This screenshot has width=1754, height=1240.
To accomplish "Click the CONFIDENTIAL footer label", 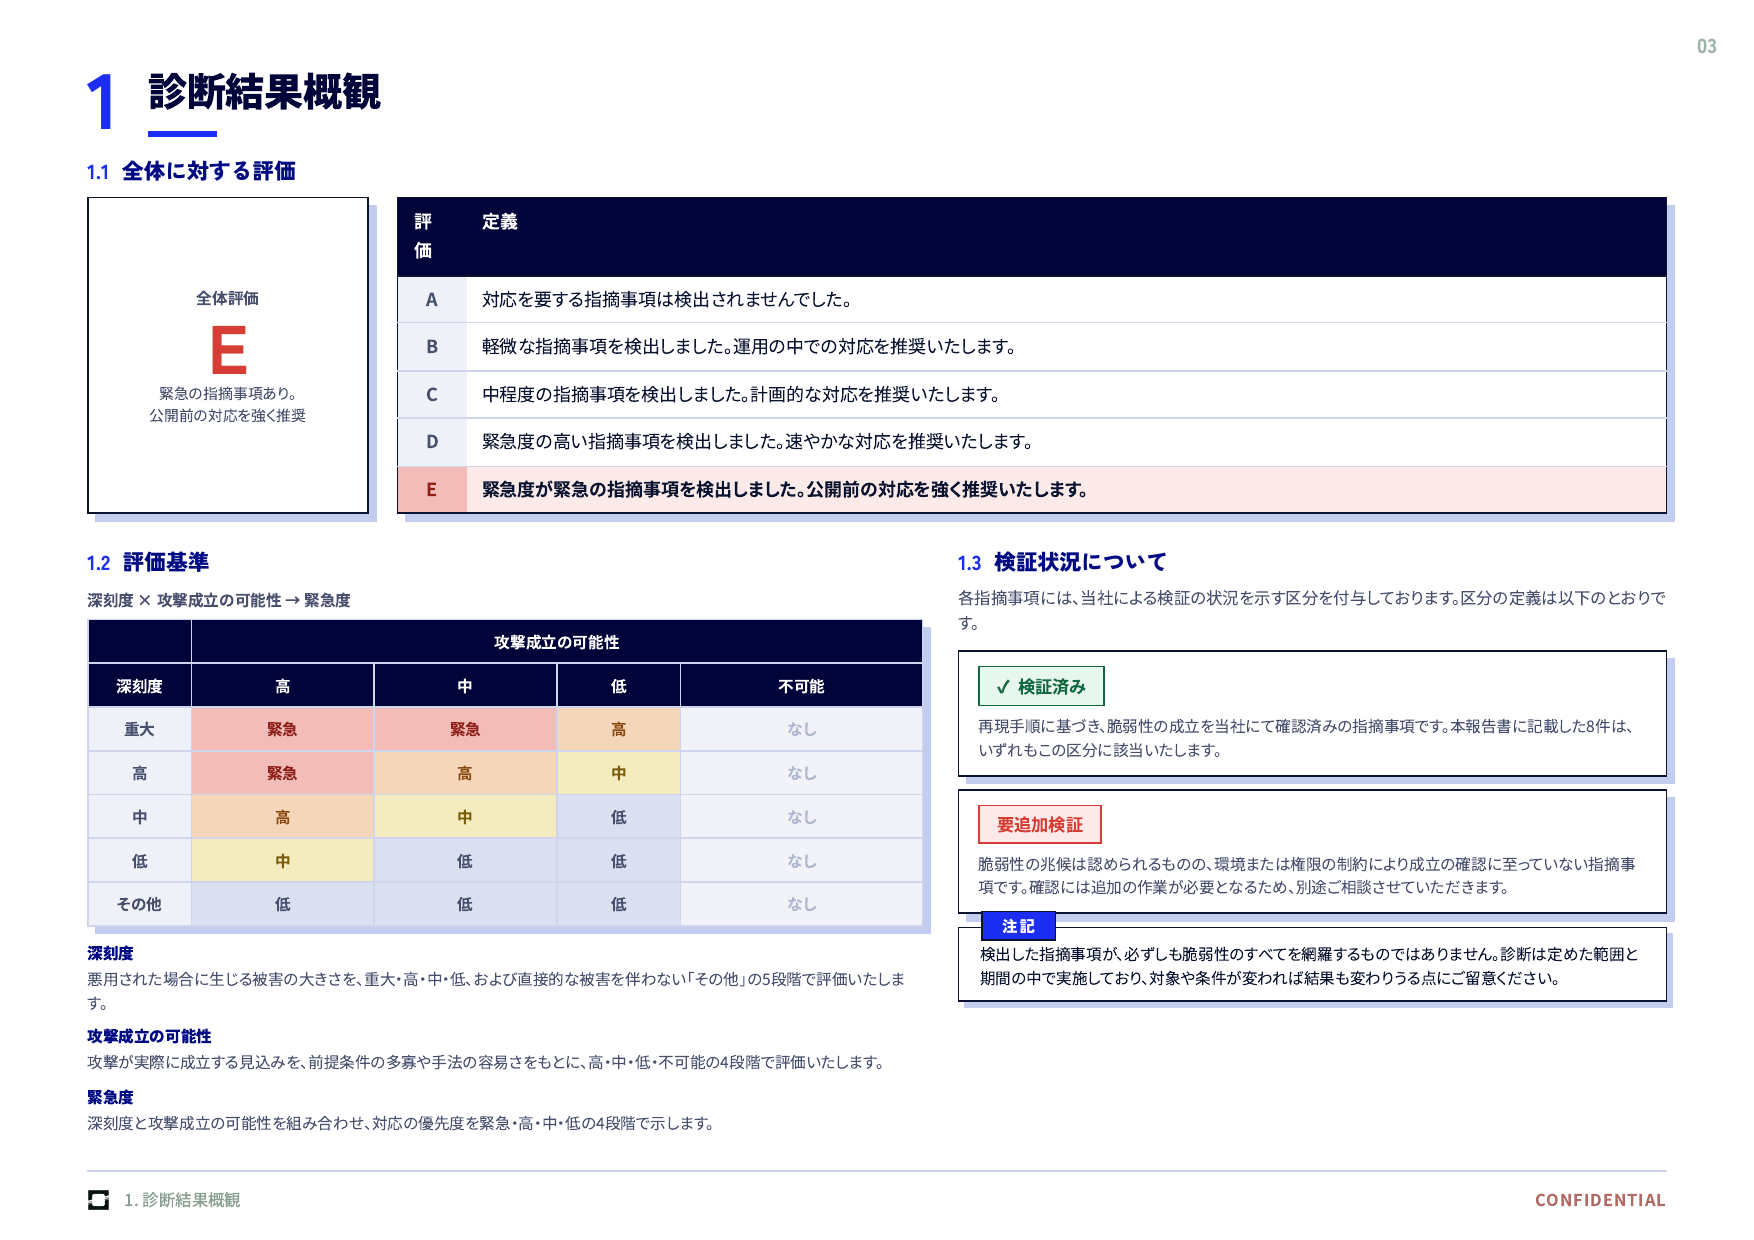I will coord(1600,1200).
